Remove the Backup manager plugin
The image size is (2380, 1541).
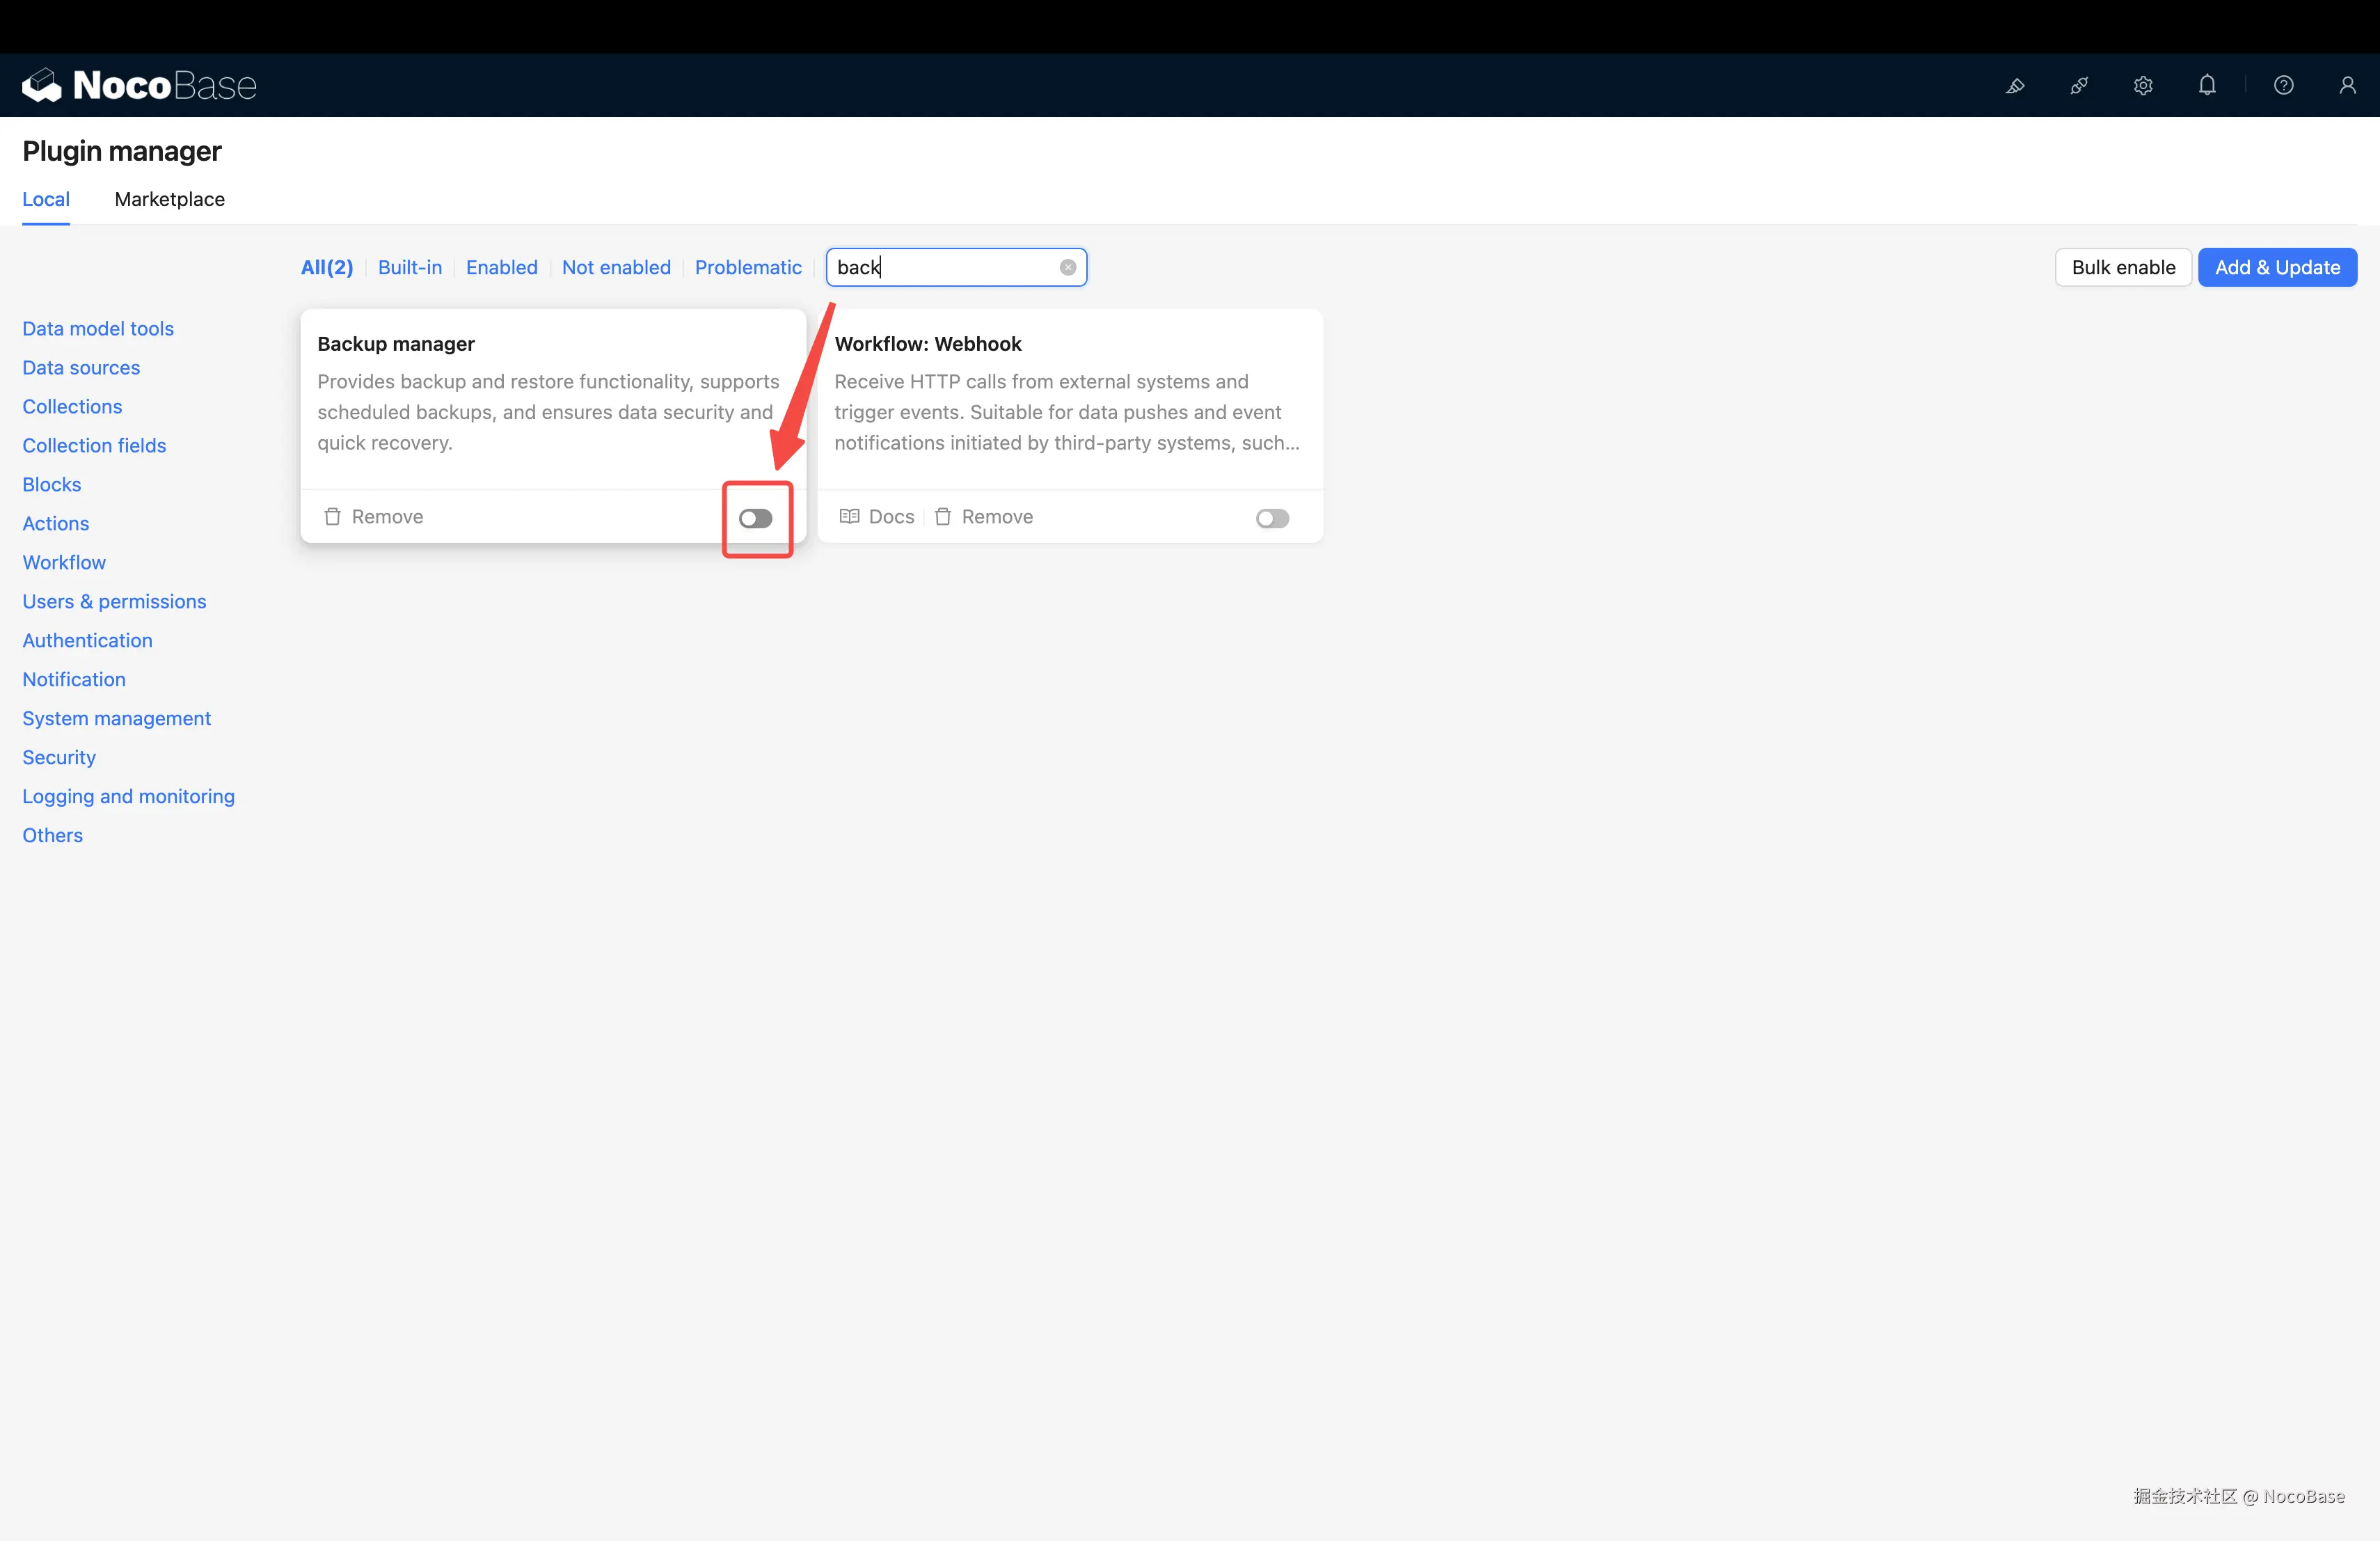coord(373,517)
